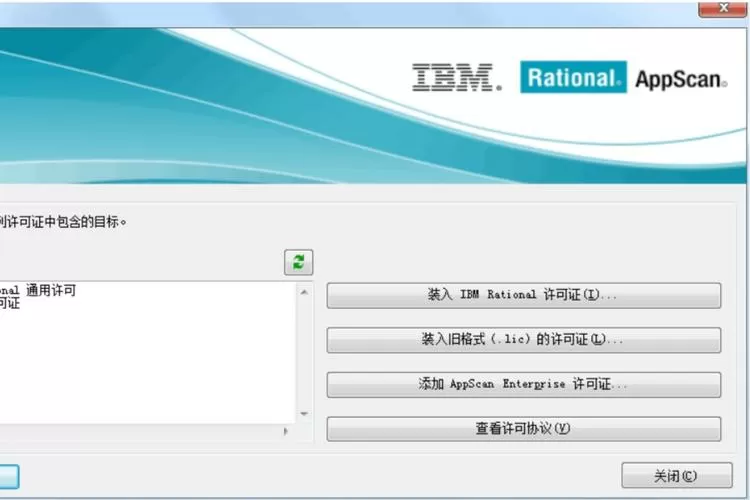Load old format .lic license button
This screenshot has width=750, height=500.
click(524, 340)
